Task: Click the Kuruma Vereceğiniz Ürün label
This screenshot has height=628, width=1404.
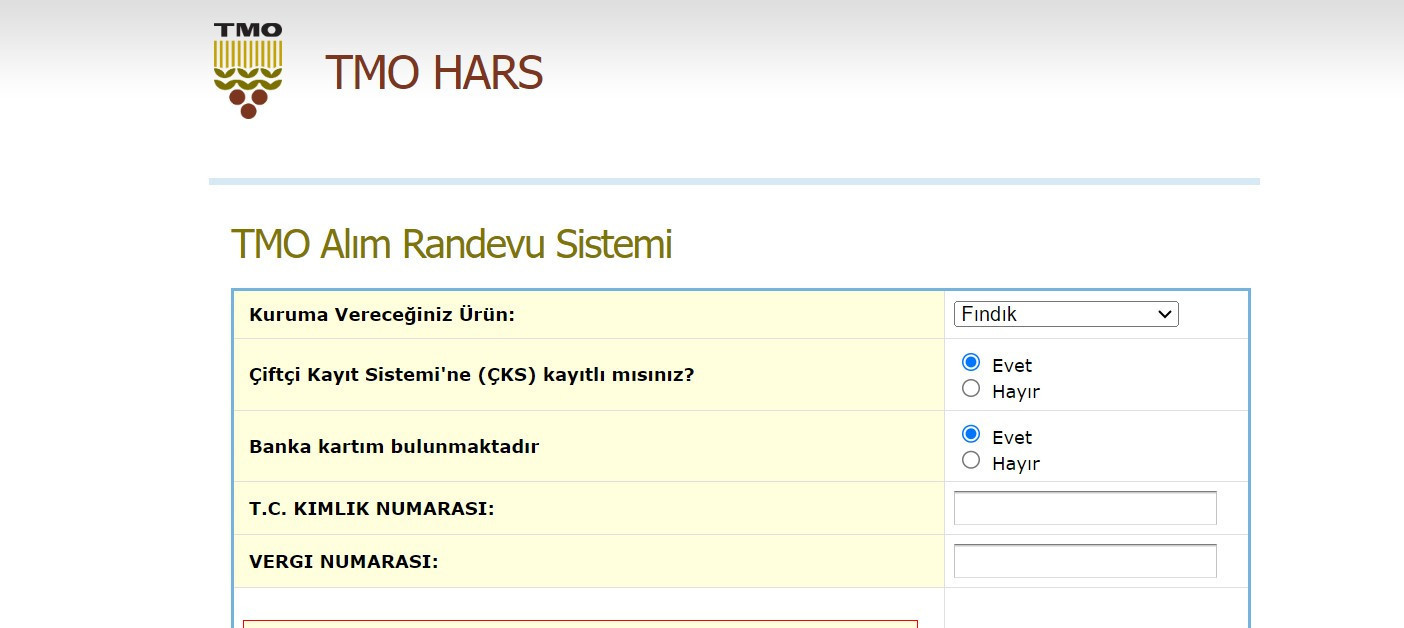Action: click(x=381, y=315)
